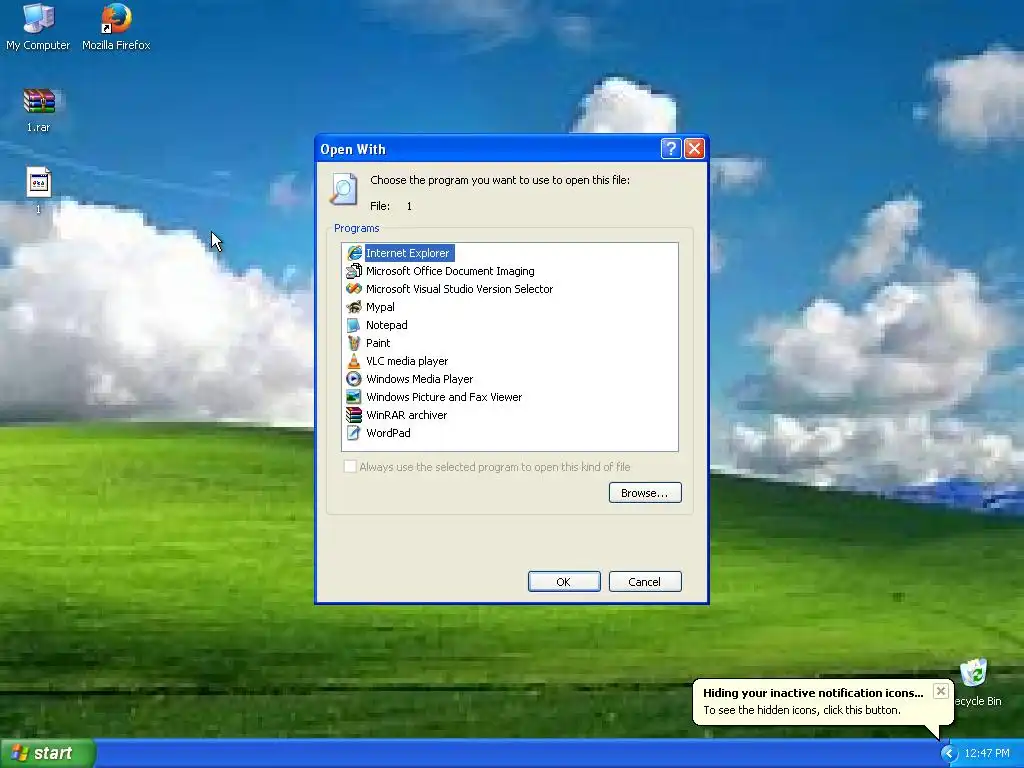Choose Notepad from the program list

click(x=387, y=325)
